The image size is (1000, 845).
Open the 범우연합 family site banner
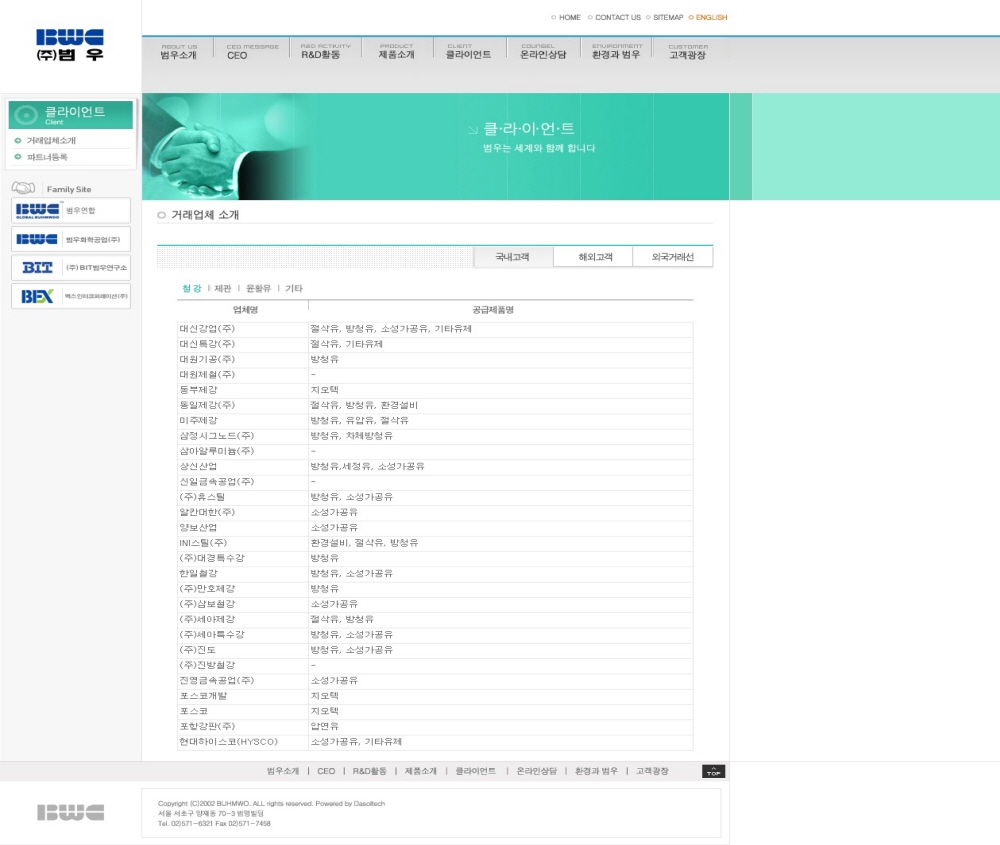click(x=71, y=210)
